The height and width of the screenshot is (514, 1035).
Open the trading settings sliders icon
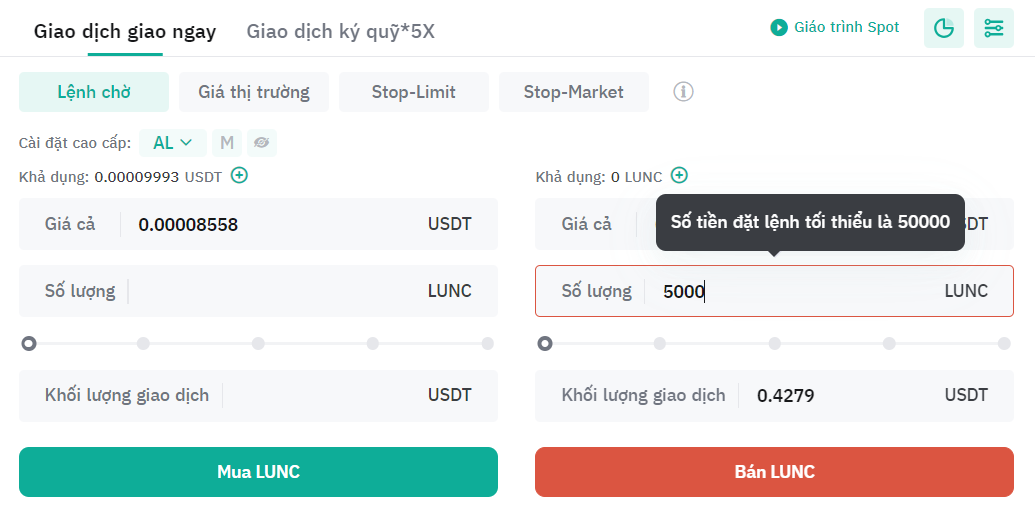(993, 28)
